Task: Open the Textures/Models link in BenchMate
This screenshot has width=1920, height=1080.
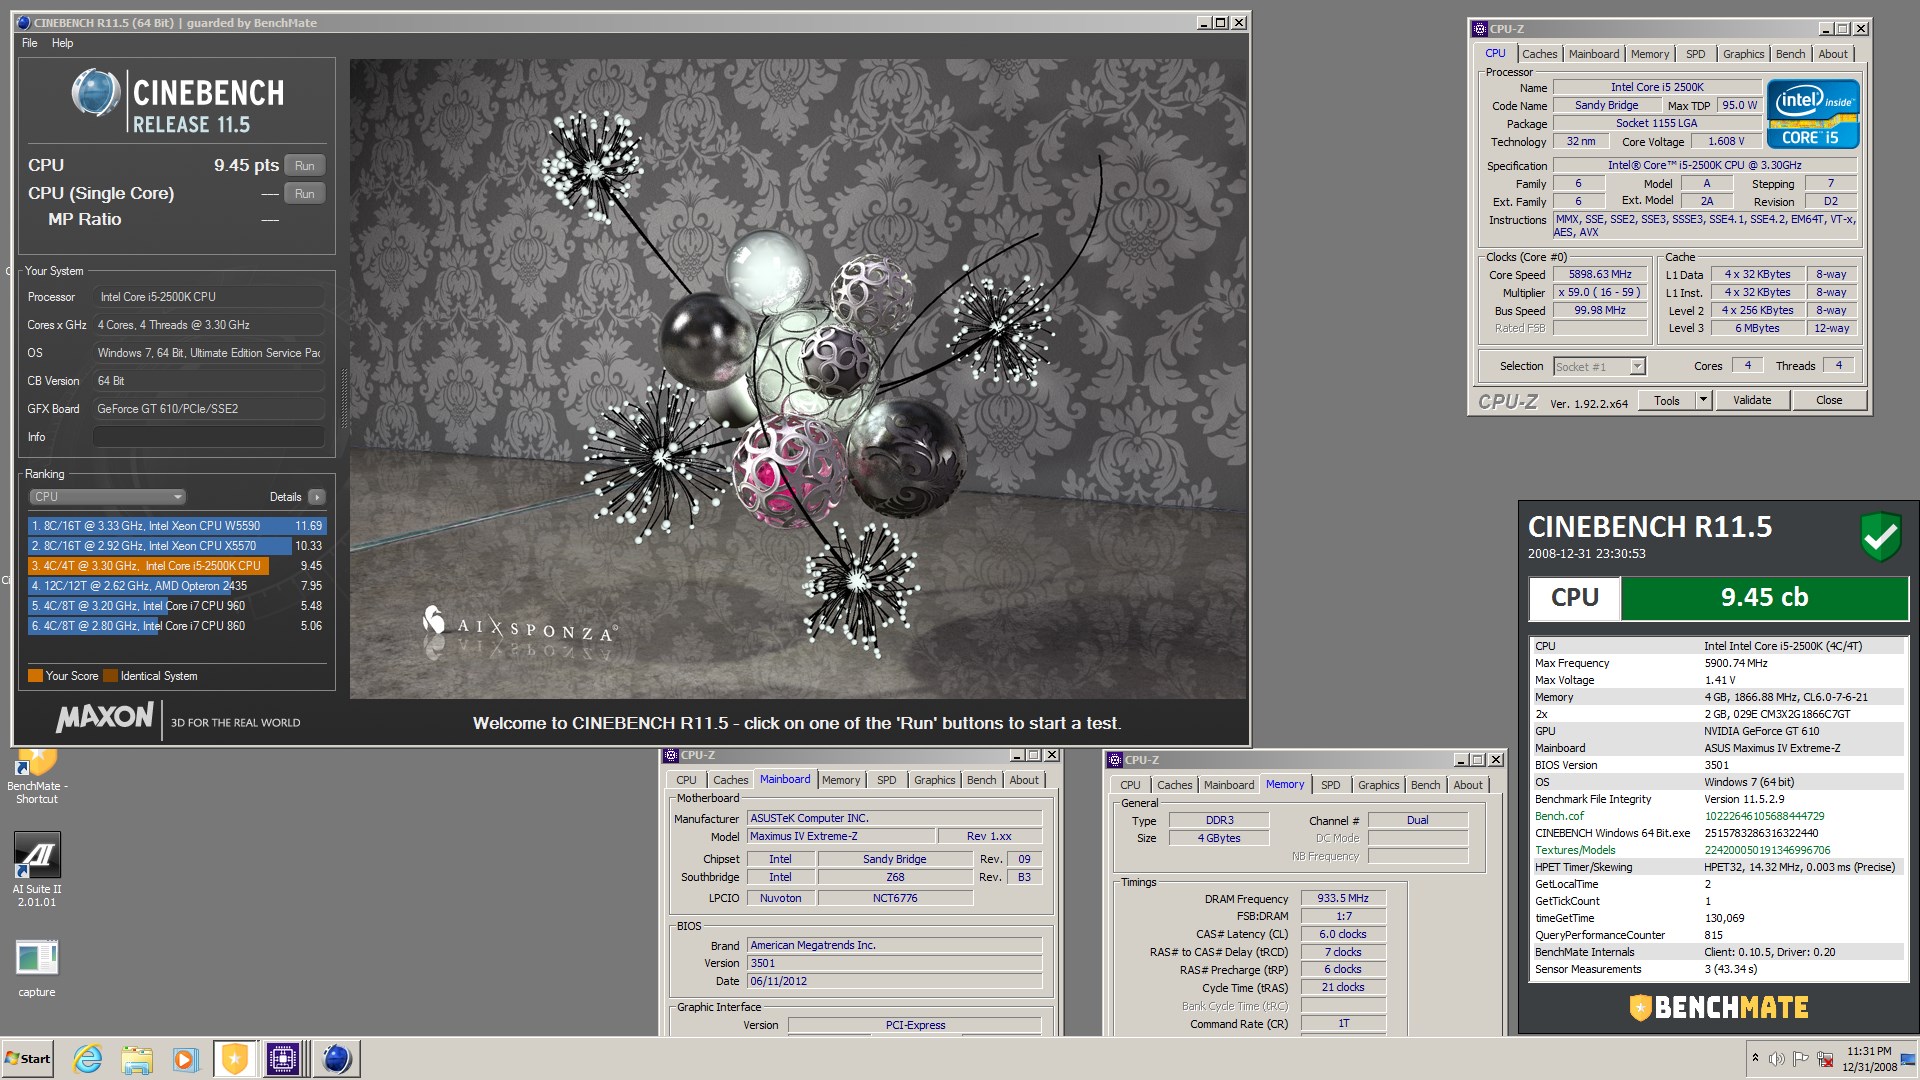Action: tap(1575, 850)
